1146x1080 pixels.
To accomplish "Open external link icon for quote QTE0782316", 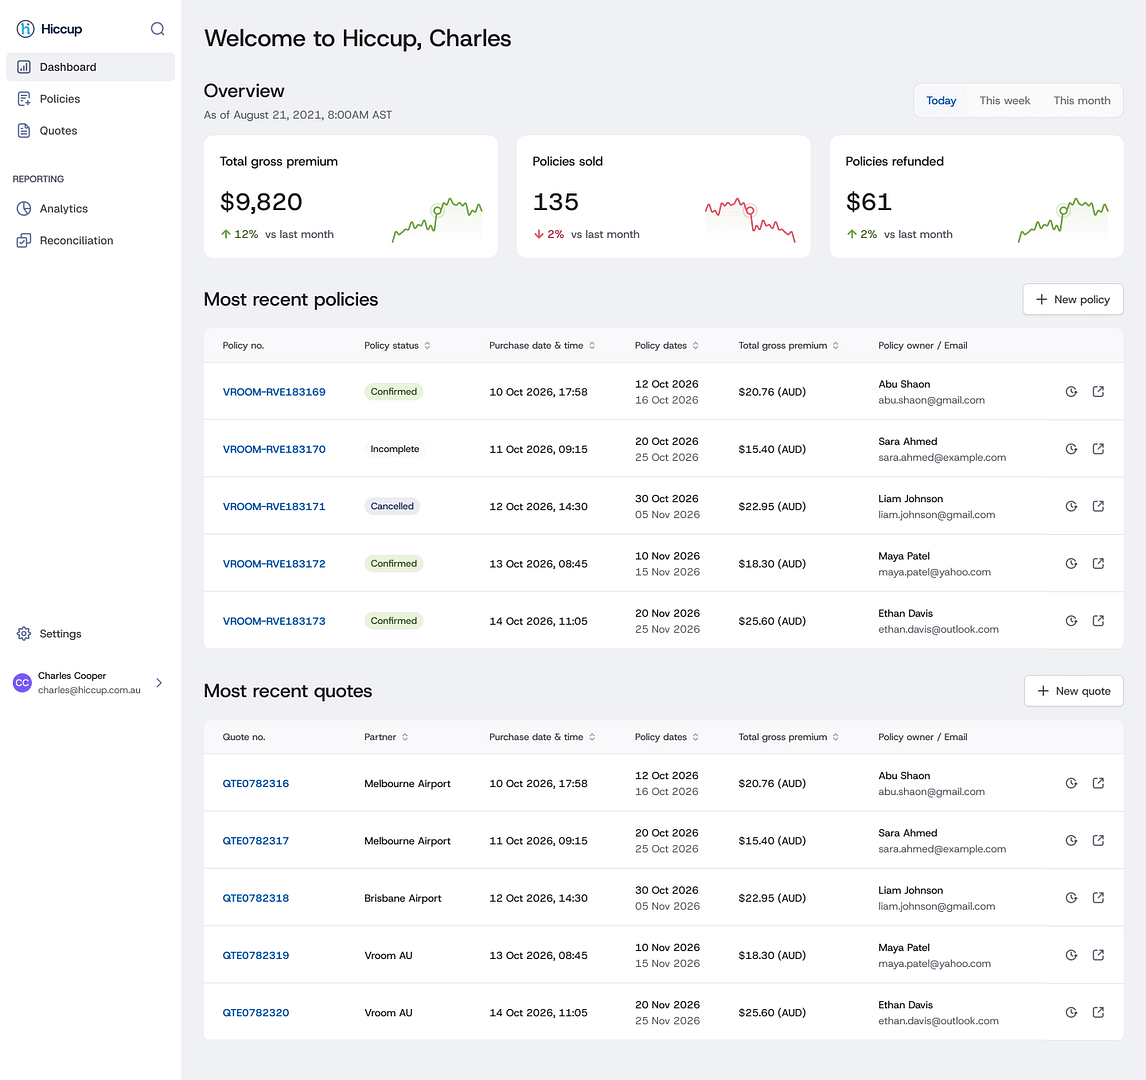I will pos(1098,783).
